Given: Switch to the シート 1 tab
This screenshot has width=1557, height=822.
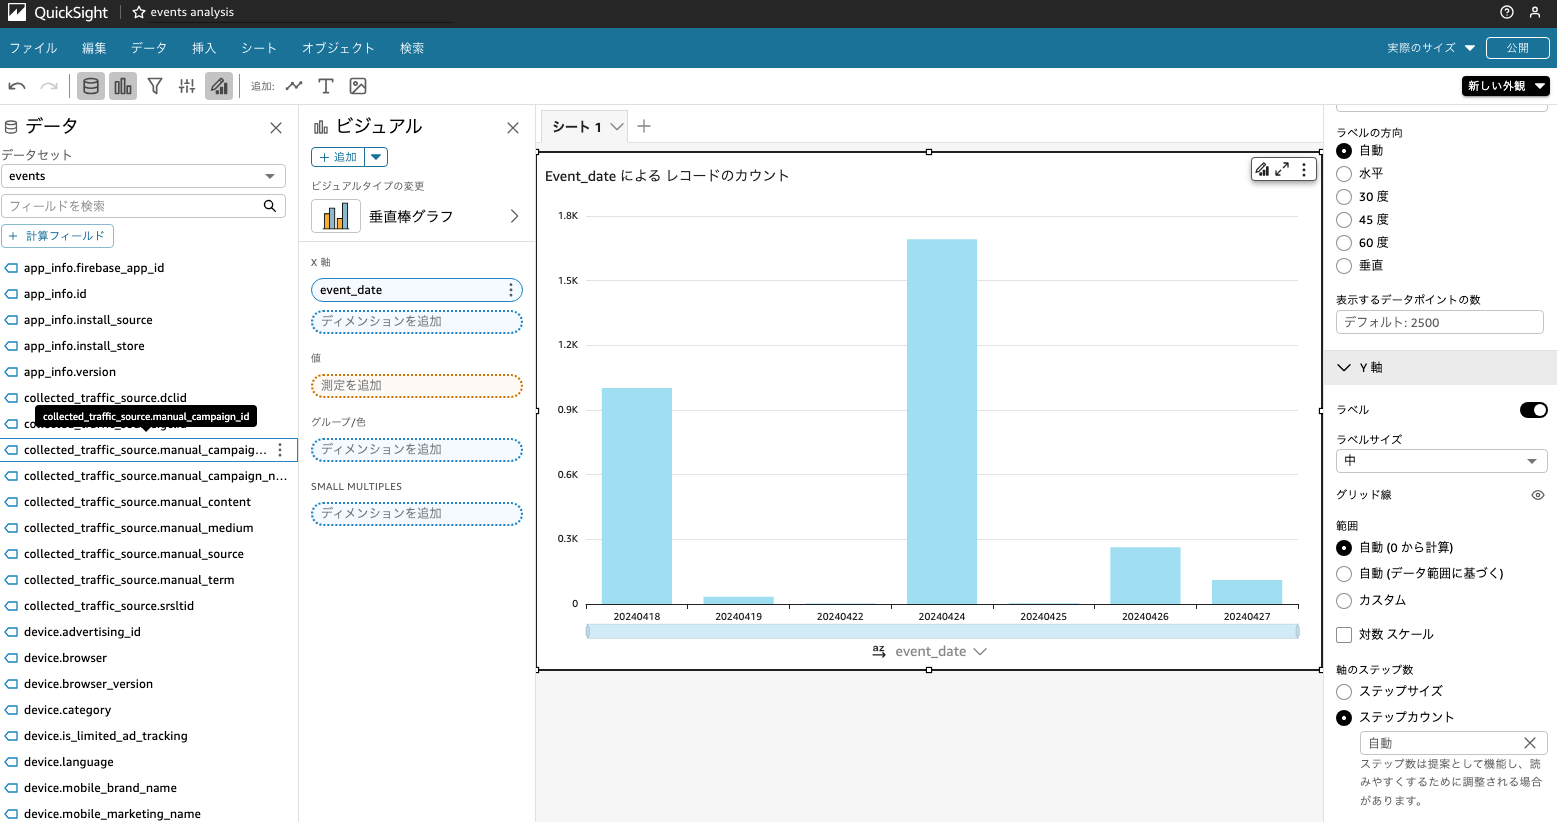Looking at the screenshot, I should 577,127.
